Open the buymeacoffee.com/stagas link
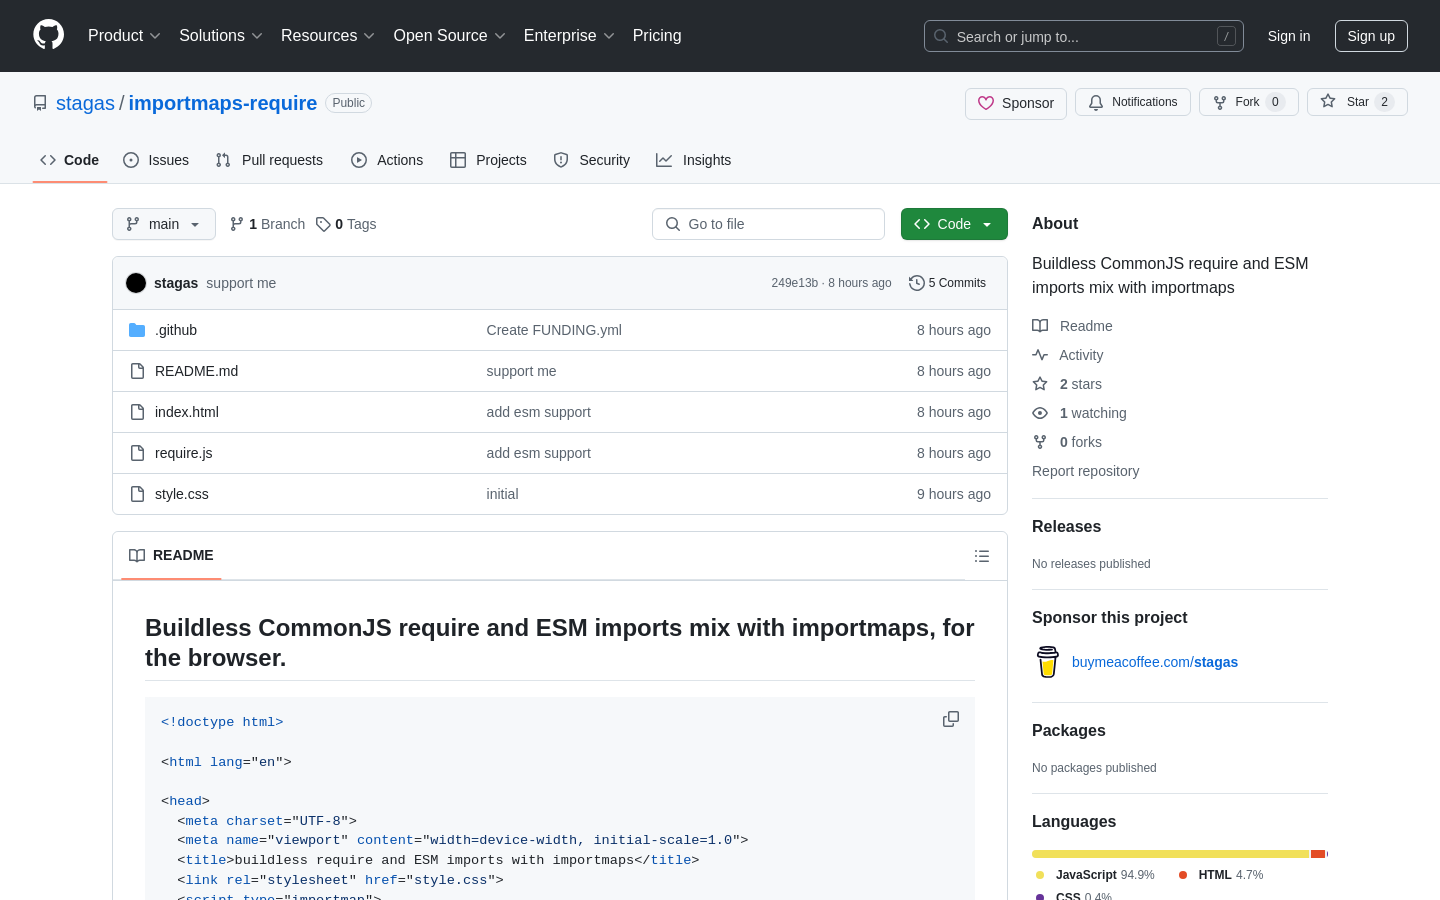1440x900 pixels. click(1155, 662)
